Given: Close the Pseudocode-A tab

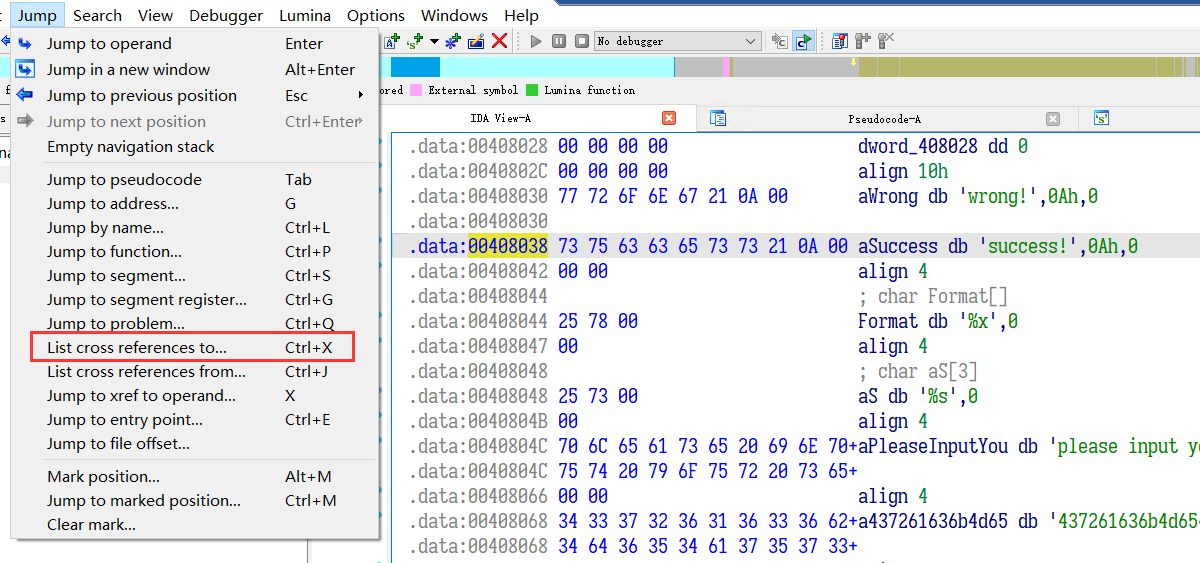Looking at the screenshot, I should tap(1053, 118).
